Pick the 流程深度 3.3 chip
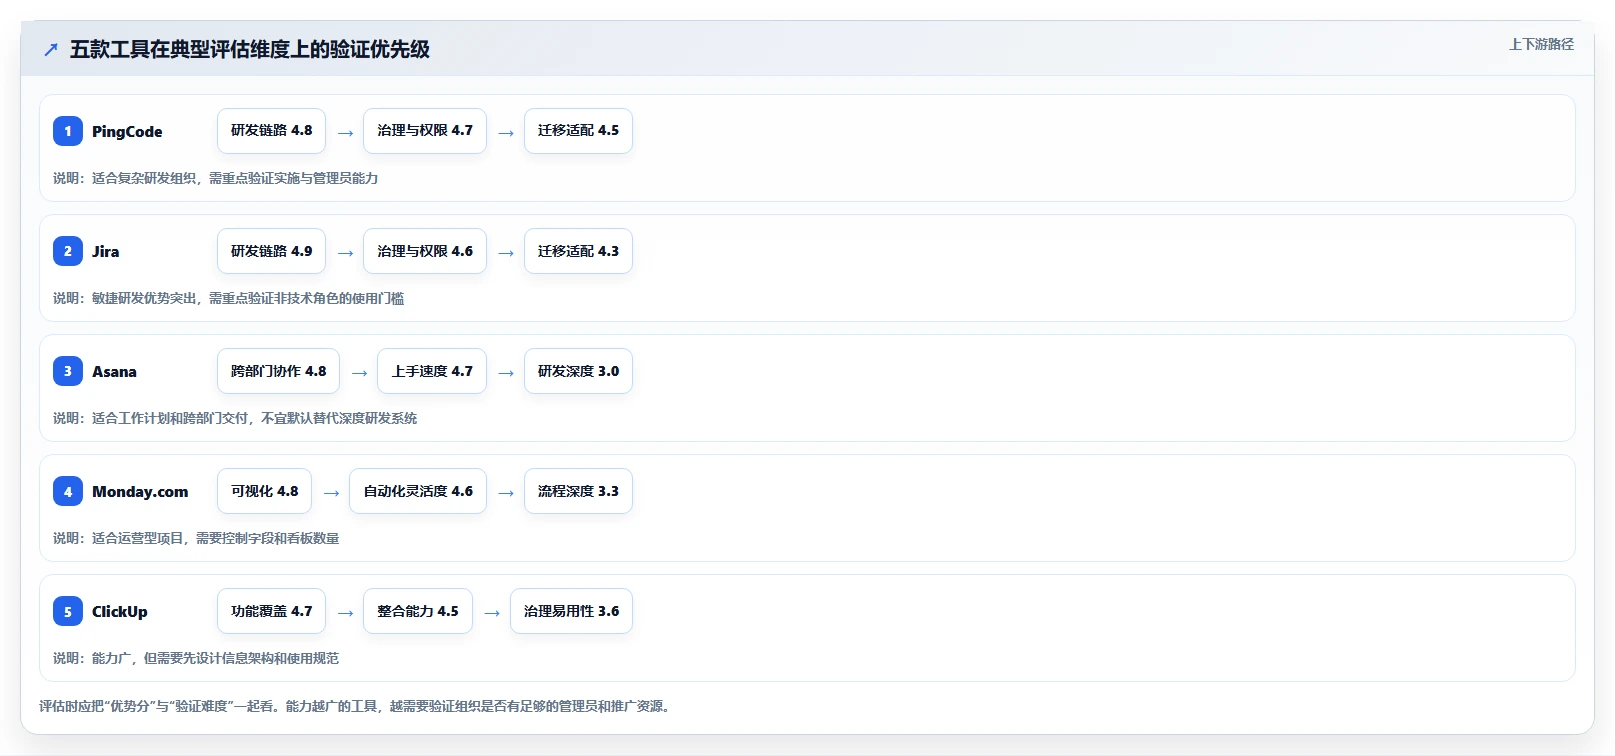 click(578, 491)
